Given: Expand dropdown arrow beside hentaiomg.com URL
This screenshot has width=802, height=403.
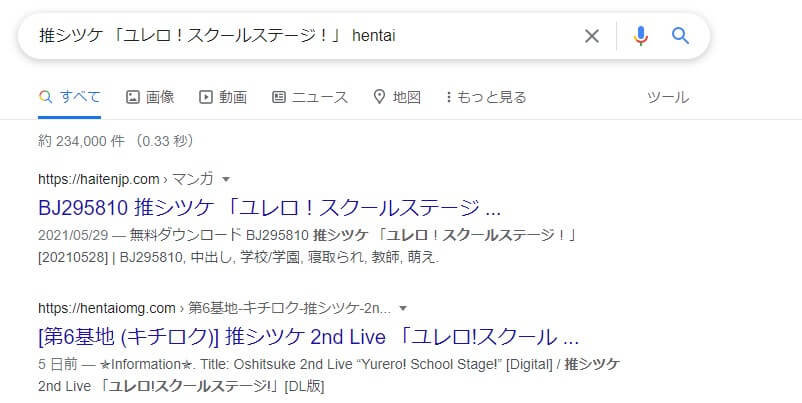Looking at the screenshot, I should (x=403, y=308).
